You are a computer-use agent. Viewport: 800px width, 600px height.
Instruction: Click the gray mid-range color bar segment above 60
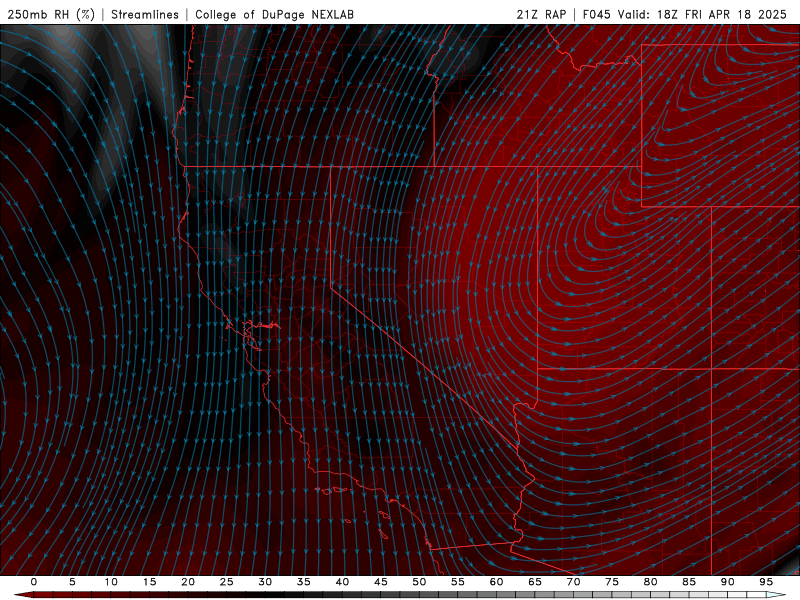506,595
